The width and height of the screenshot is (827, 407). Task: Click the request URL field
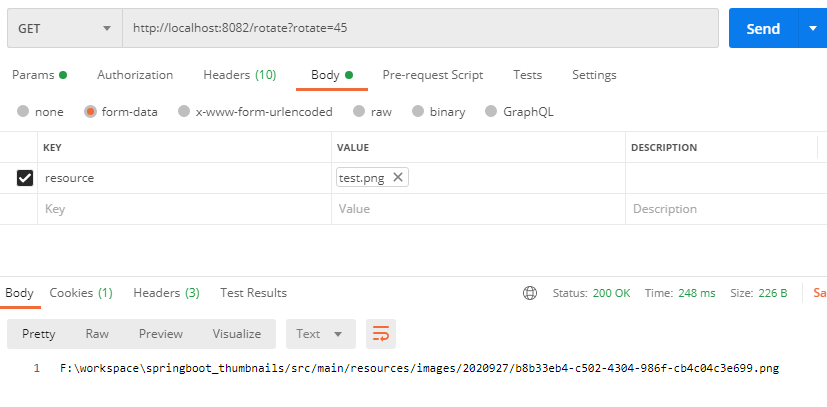[420, 28]
